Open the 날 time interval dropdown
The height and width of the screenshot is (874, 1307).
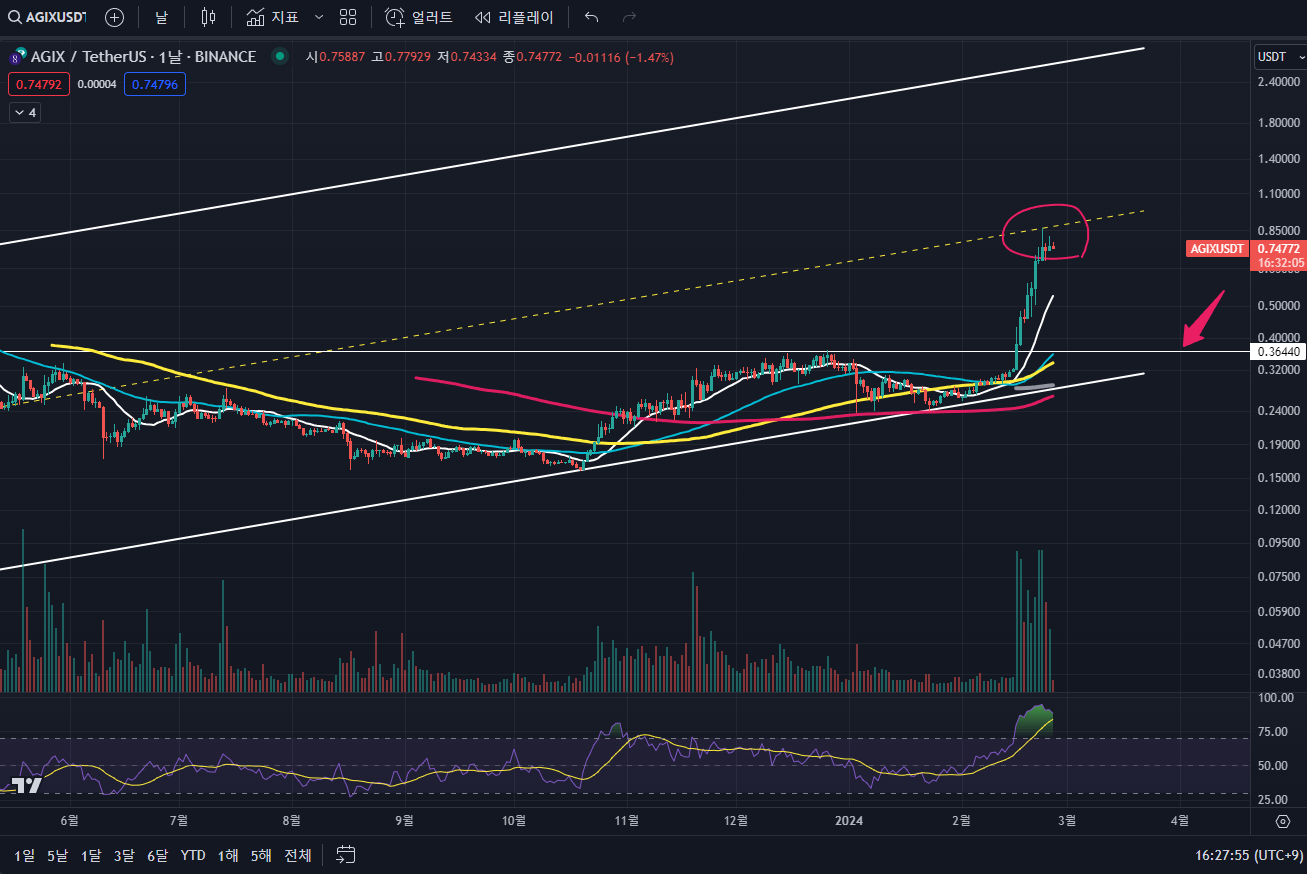[161, 17]
